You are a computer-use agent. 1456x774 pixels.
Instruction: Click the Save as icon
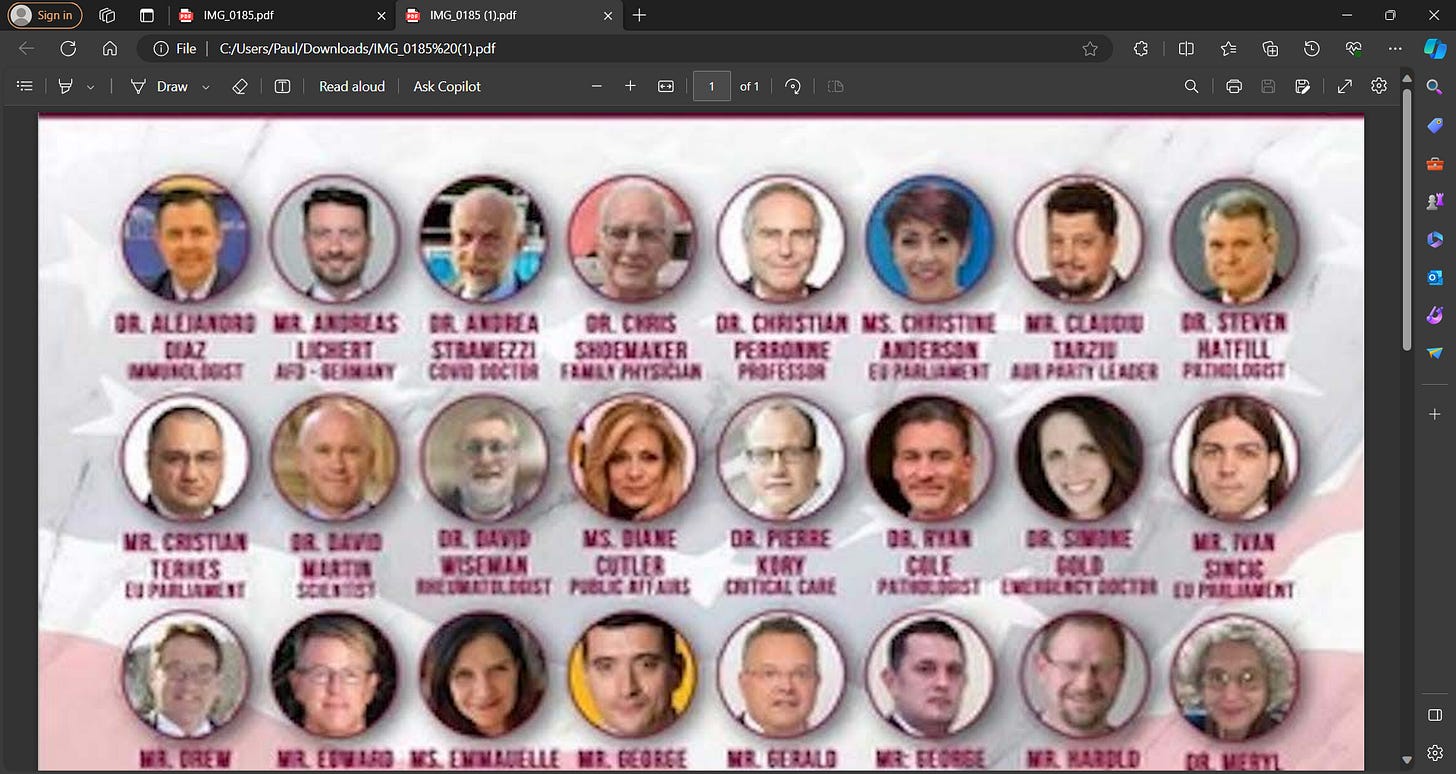(1302, 87)
